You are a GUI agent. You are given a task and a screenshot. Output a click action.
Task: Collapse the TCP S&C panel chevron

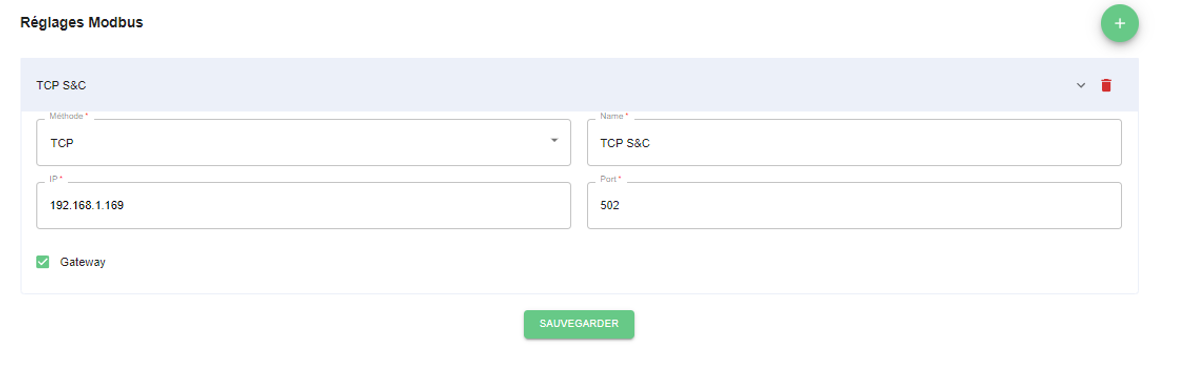point(1081,85)
